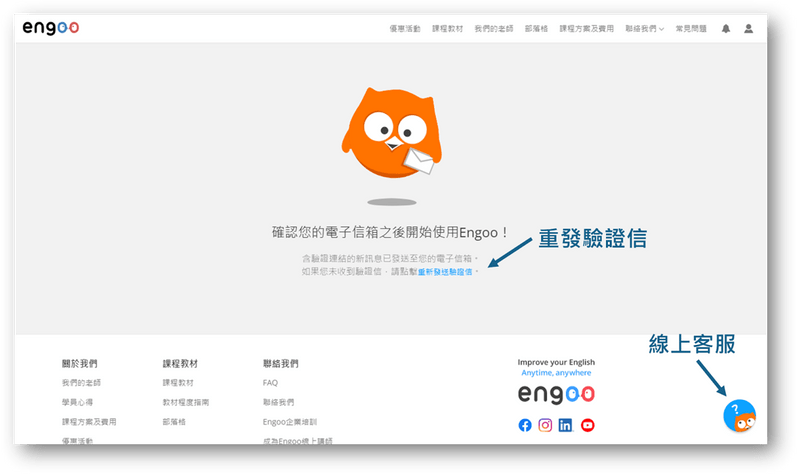
Task: Open 優惠活動 in the top navigation
Action: coord(405,29)
